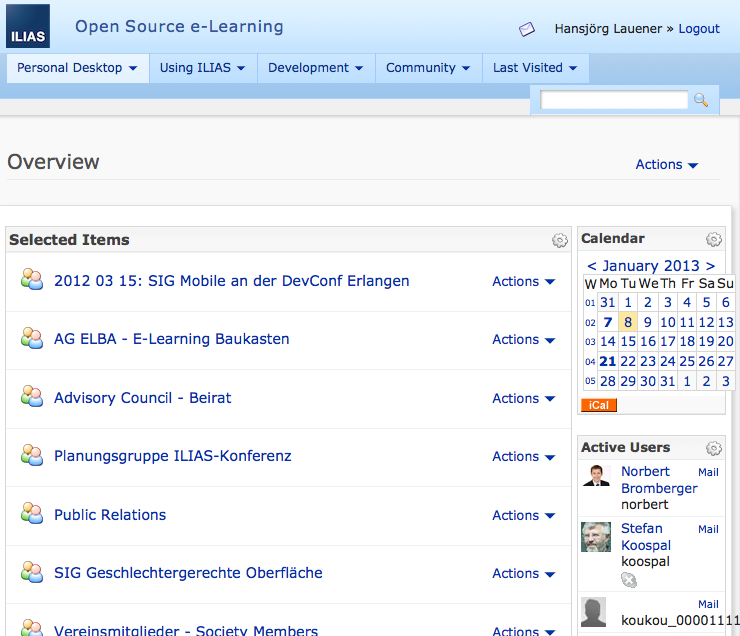
Task: Open Calendar block settings gear
Action: (713, 239)
